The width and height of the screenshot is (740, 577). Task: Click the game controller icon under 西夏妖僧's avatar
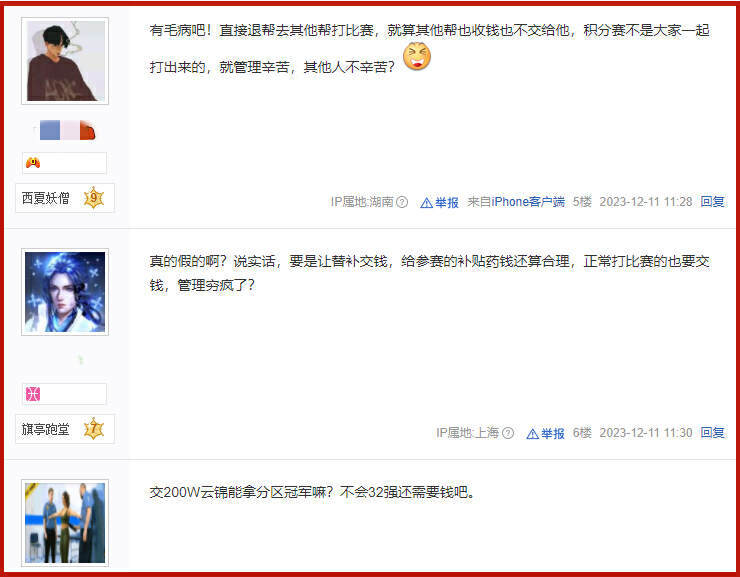coord(33,163)
